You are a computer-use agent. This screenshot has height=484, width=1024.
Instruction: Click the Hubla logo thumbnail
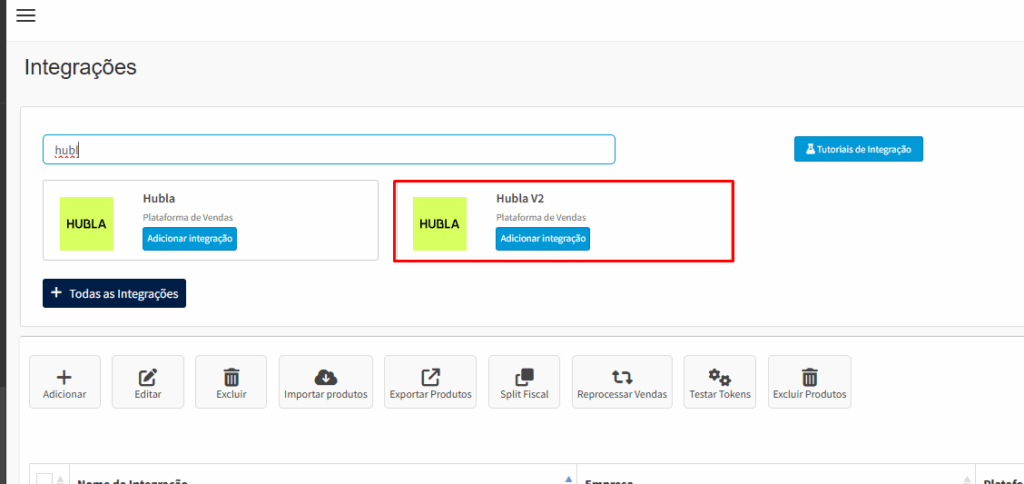coord(86,223)
